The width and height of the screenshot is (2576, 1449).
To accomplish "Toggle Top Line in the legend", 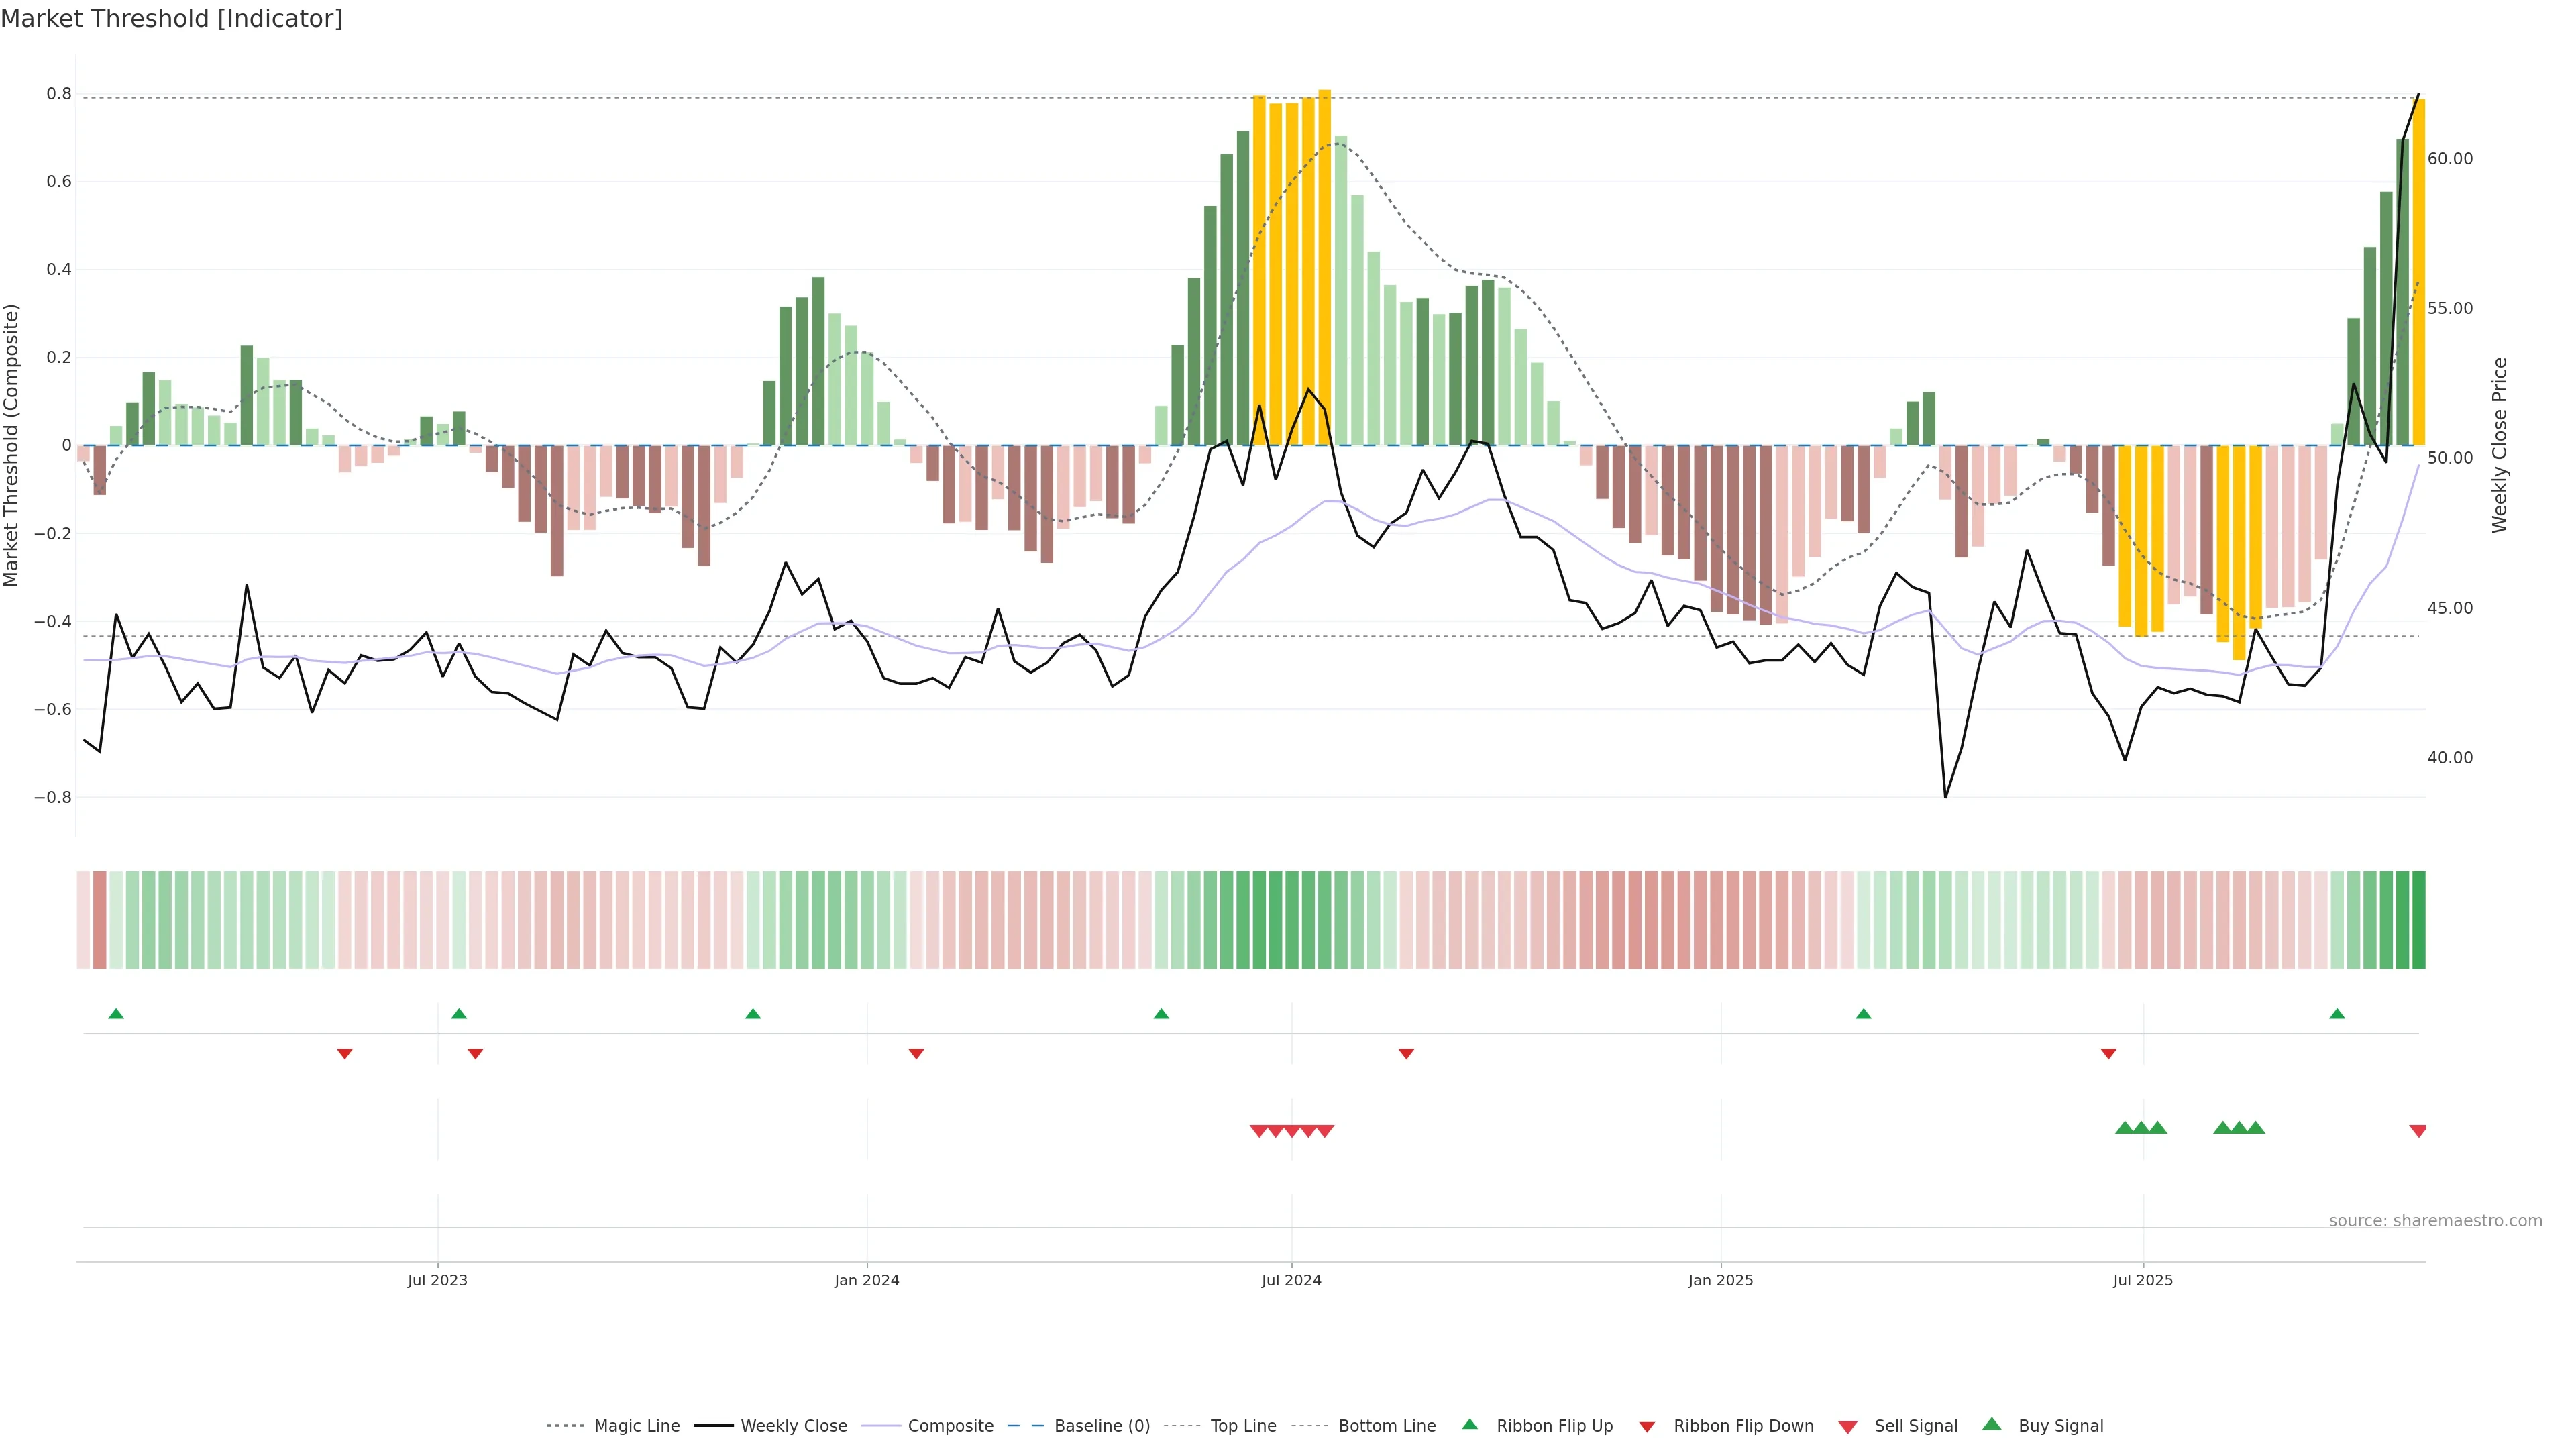I will point(1243,1426).
